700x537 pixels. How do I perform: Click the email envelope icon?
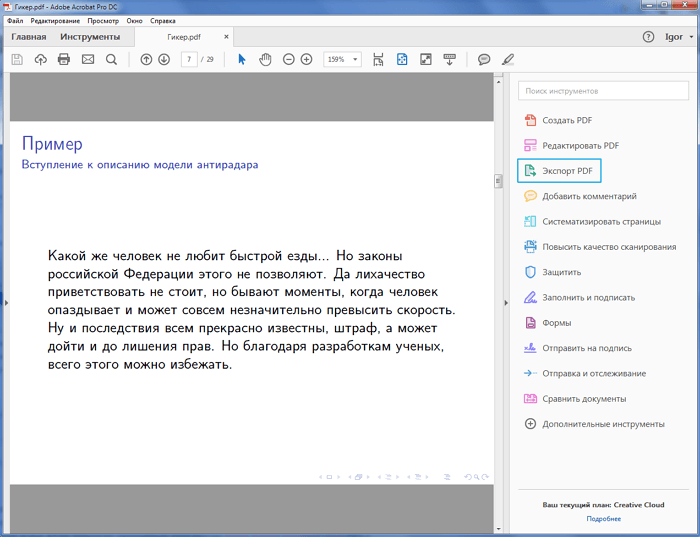click(x=88, y=60)
